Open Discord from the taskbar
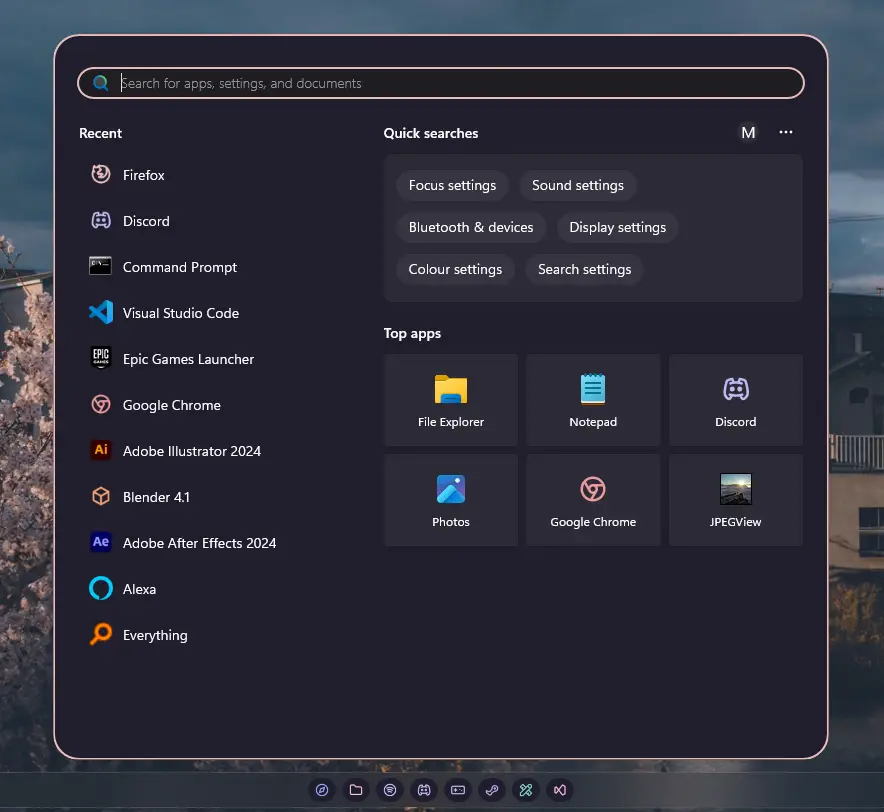This screenshot has height=812, width=884. pos(424,790)
